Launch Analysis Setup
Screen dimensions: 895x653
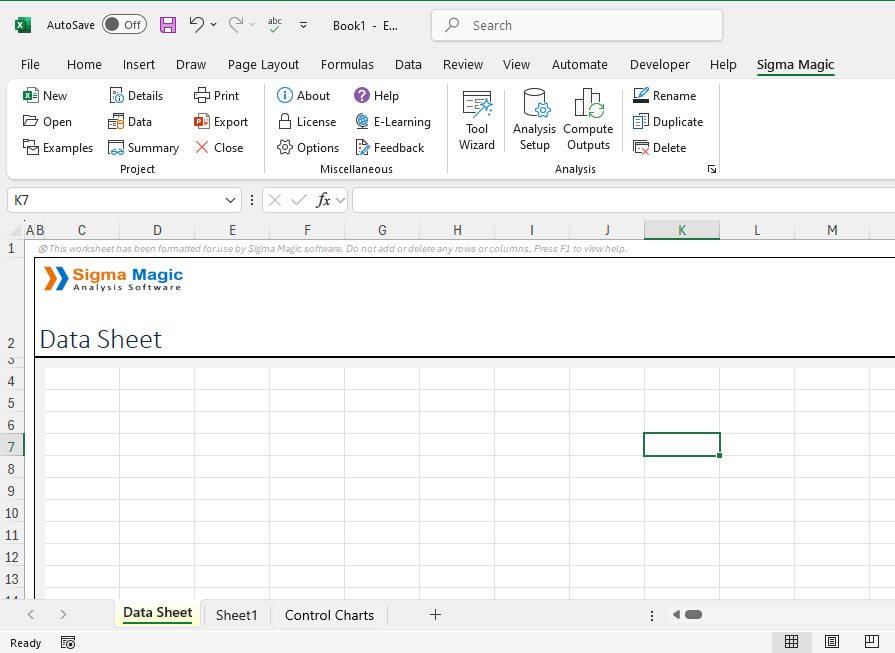pyautogui.click(x=534, y=119)
